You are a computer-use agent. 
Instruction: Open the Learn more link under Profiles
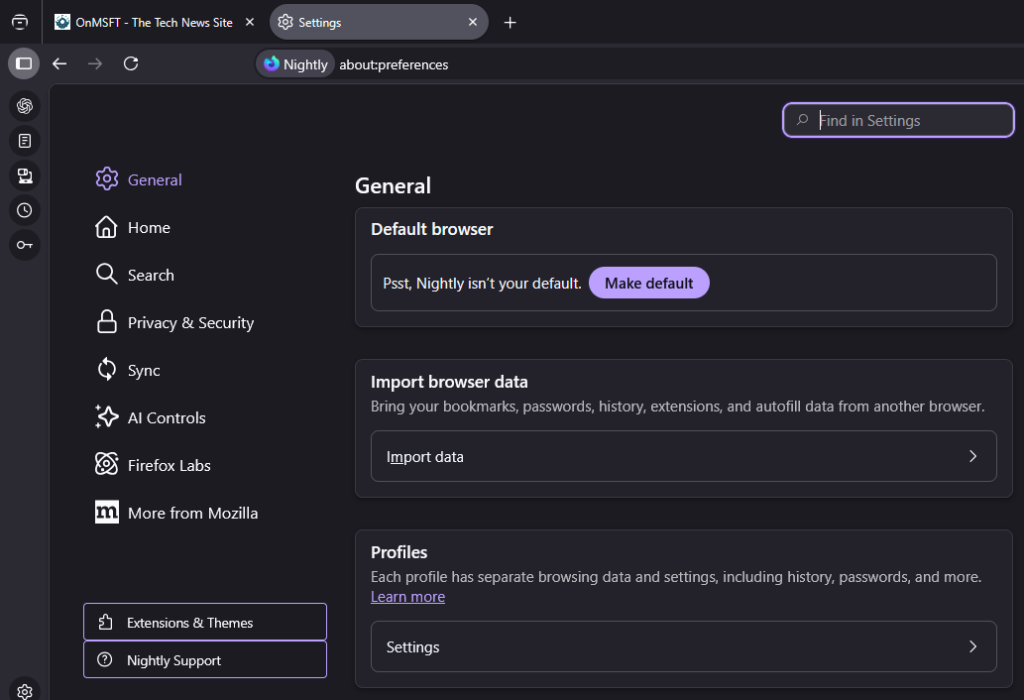pyautogui.click(x=407, y=597)
